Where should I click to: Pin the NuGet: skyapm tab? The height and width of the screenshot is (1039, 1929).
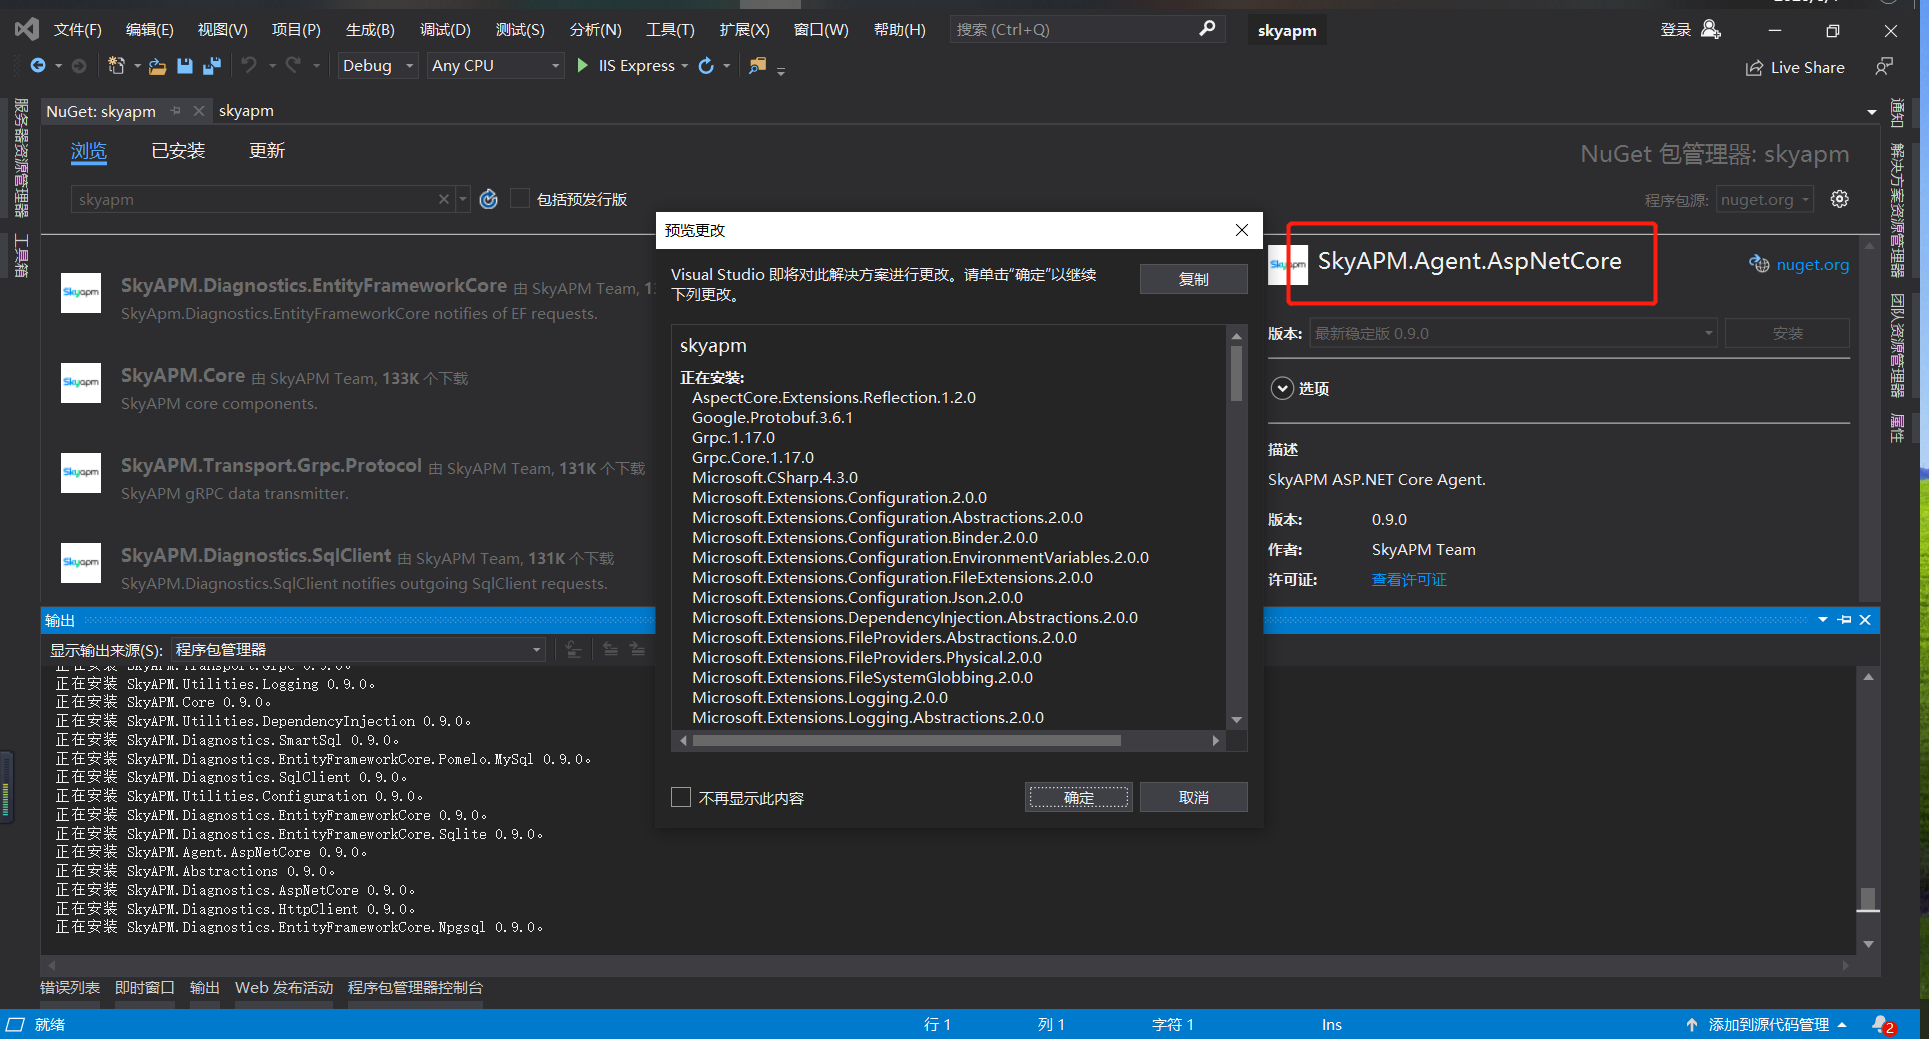176,111
